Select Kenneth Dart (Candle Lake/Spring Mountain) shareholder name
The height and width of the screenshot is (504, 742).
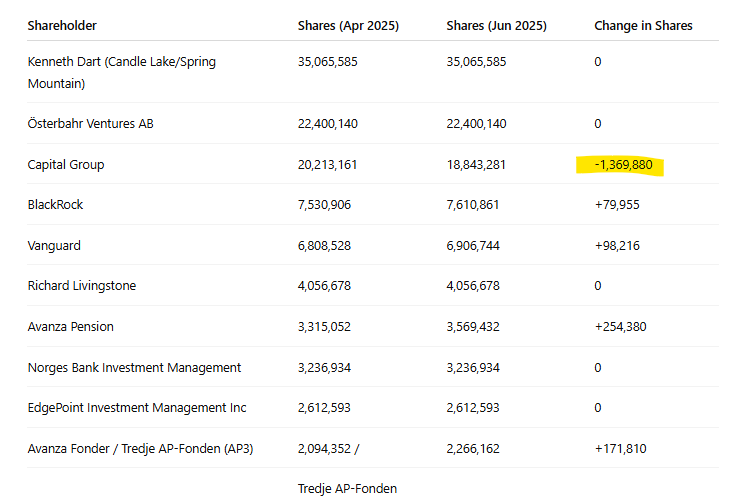[122, 72]
